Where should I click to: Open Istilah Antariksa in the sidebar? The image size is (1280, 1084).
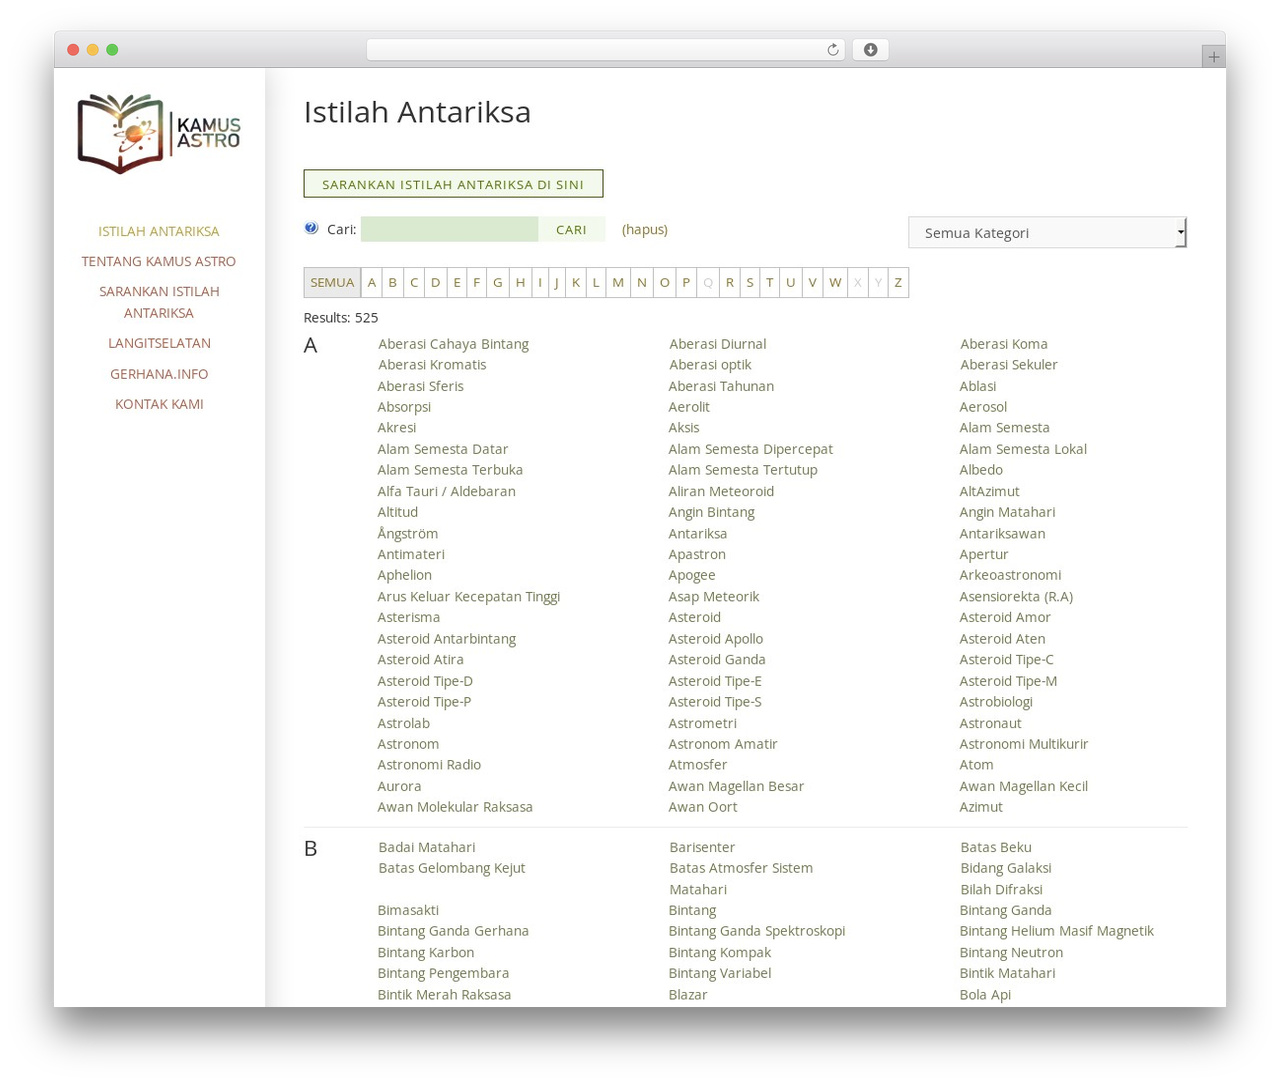(159, 231)
